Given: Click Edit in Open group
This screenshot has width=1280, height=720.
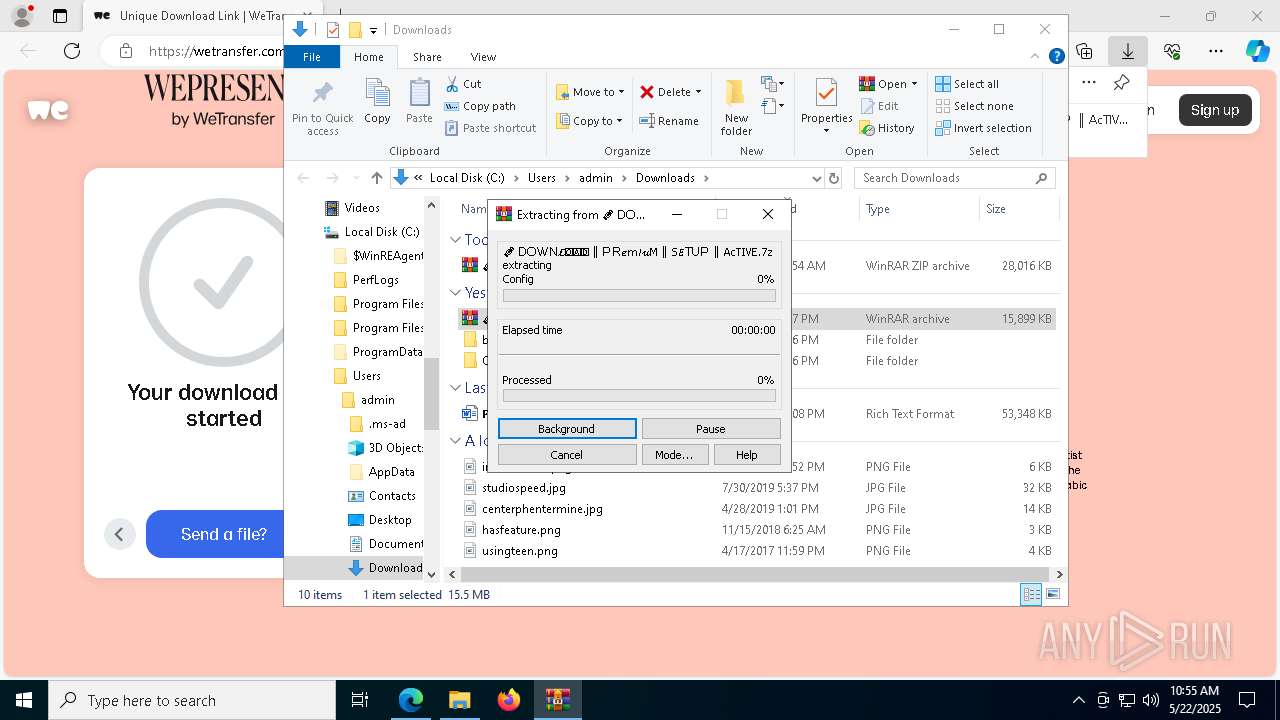Looking at the screenshot, I should click(x=879, y=106).
